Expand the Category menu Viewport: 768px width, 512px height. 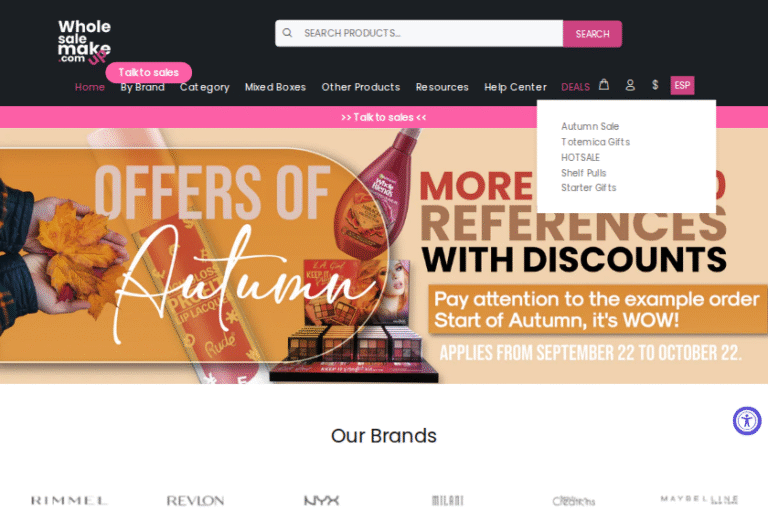[x=204, y=87]
